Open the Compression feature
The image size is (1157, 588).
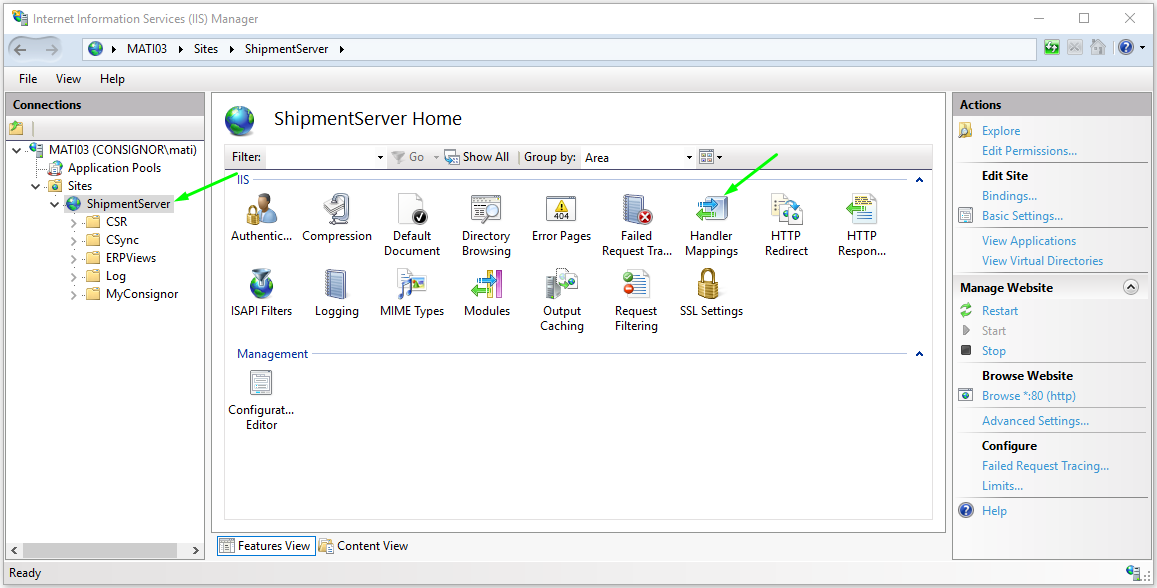[337, 212]
